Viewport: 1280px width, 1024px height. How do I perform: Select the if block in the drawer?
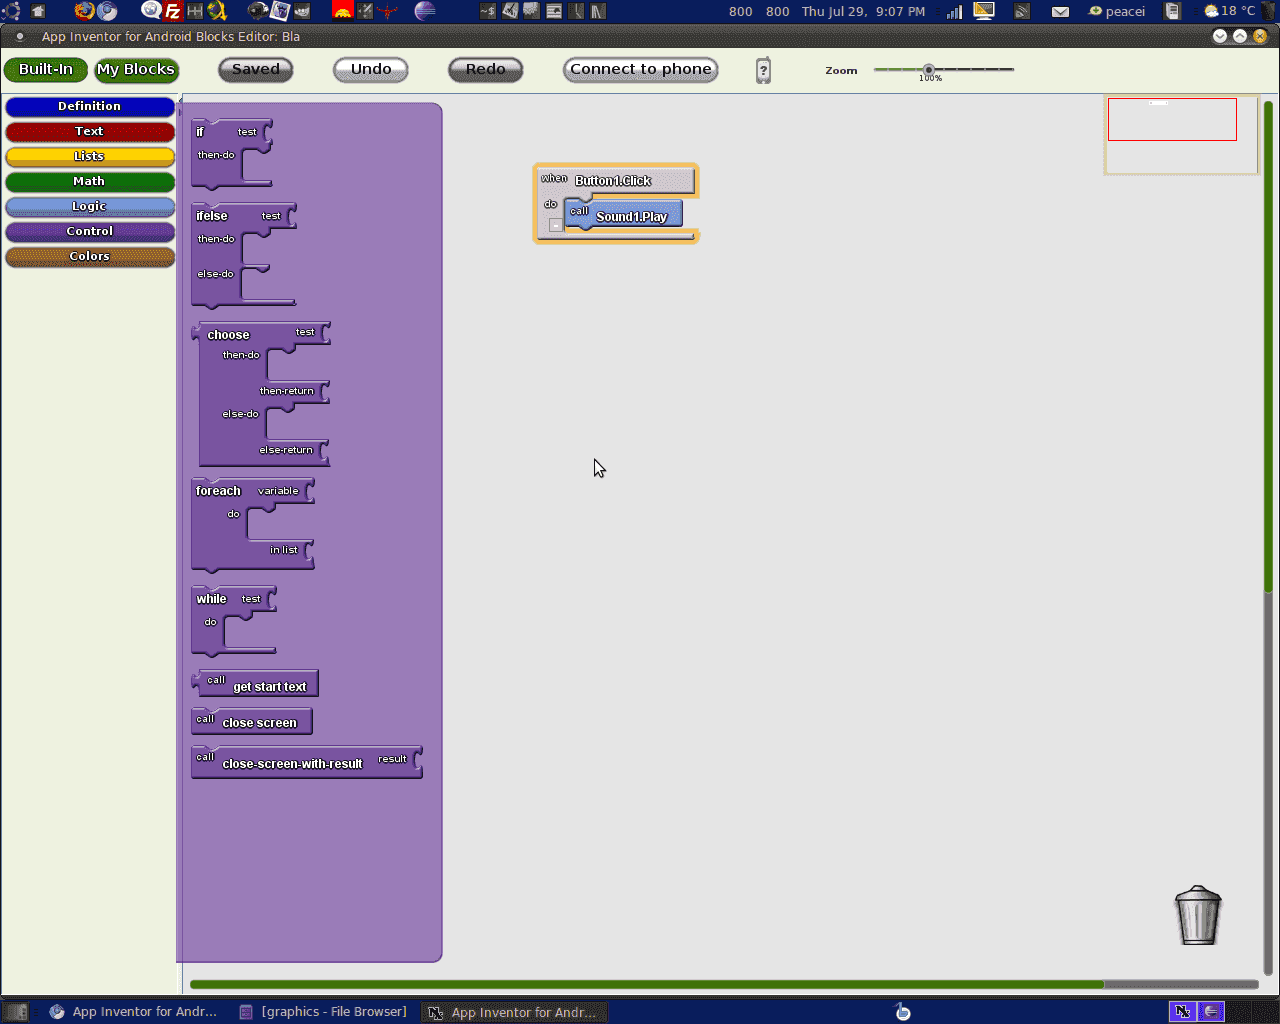coord(215,154)
